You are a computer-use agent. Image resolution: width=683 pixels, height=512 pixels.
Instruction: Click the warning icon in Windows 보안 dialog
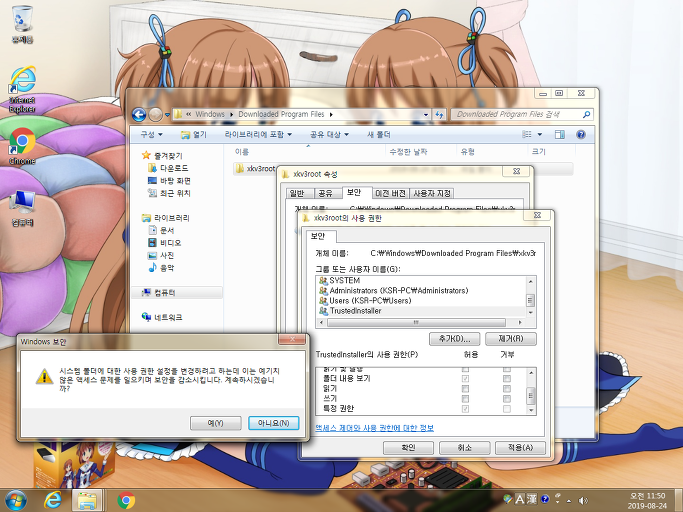(44, 376)
